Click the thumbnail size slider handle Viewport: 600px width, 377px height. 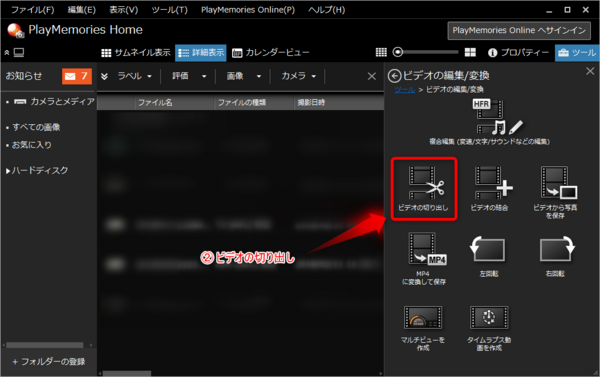click(x=398, y=52)
